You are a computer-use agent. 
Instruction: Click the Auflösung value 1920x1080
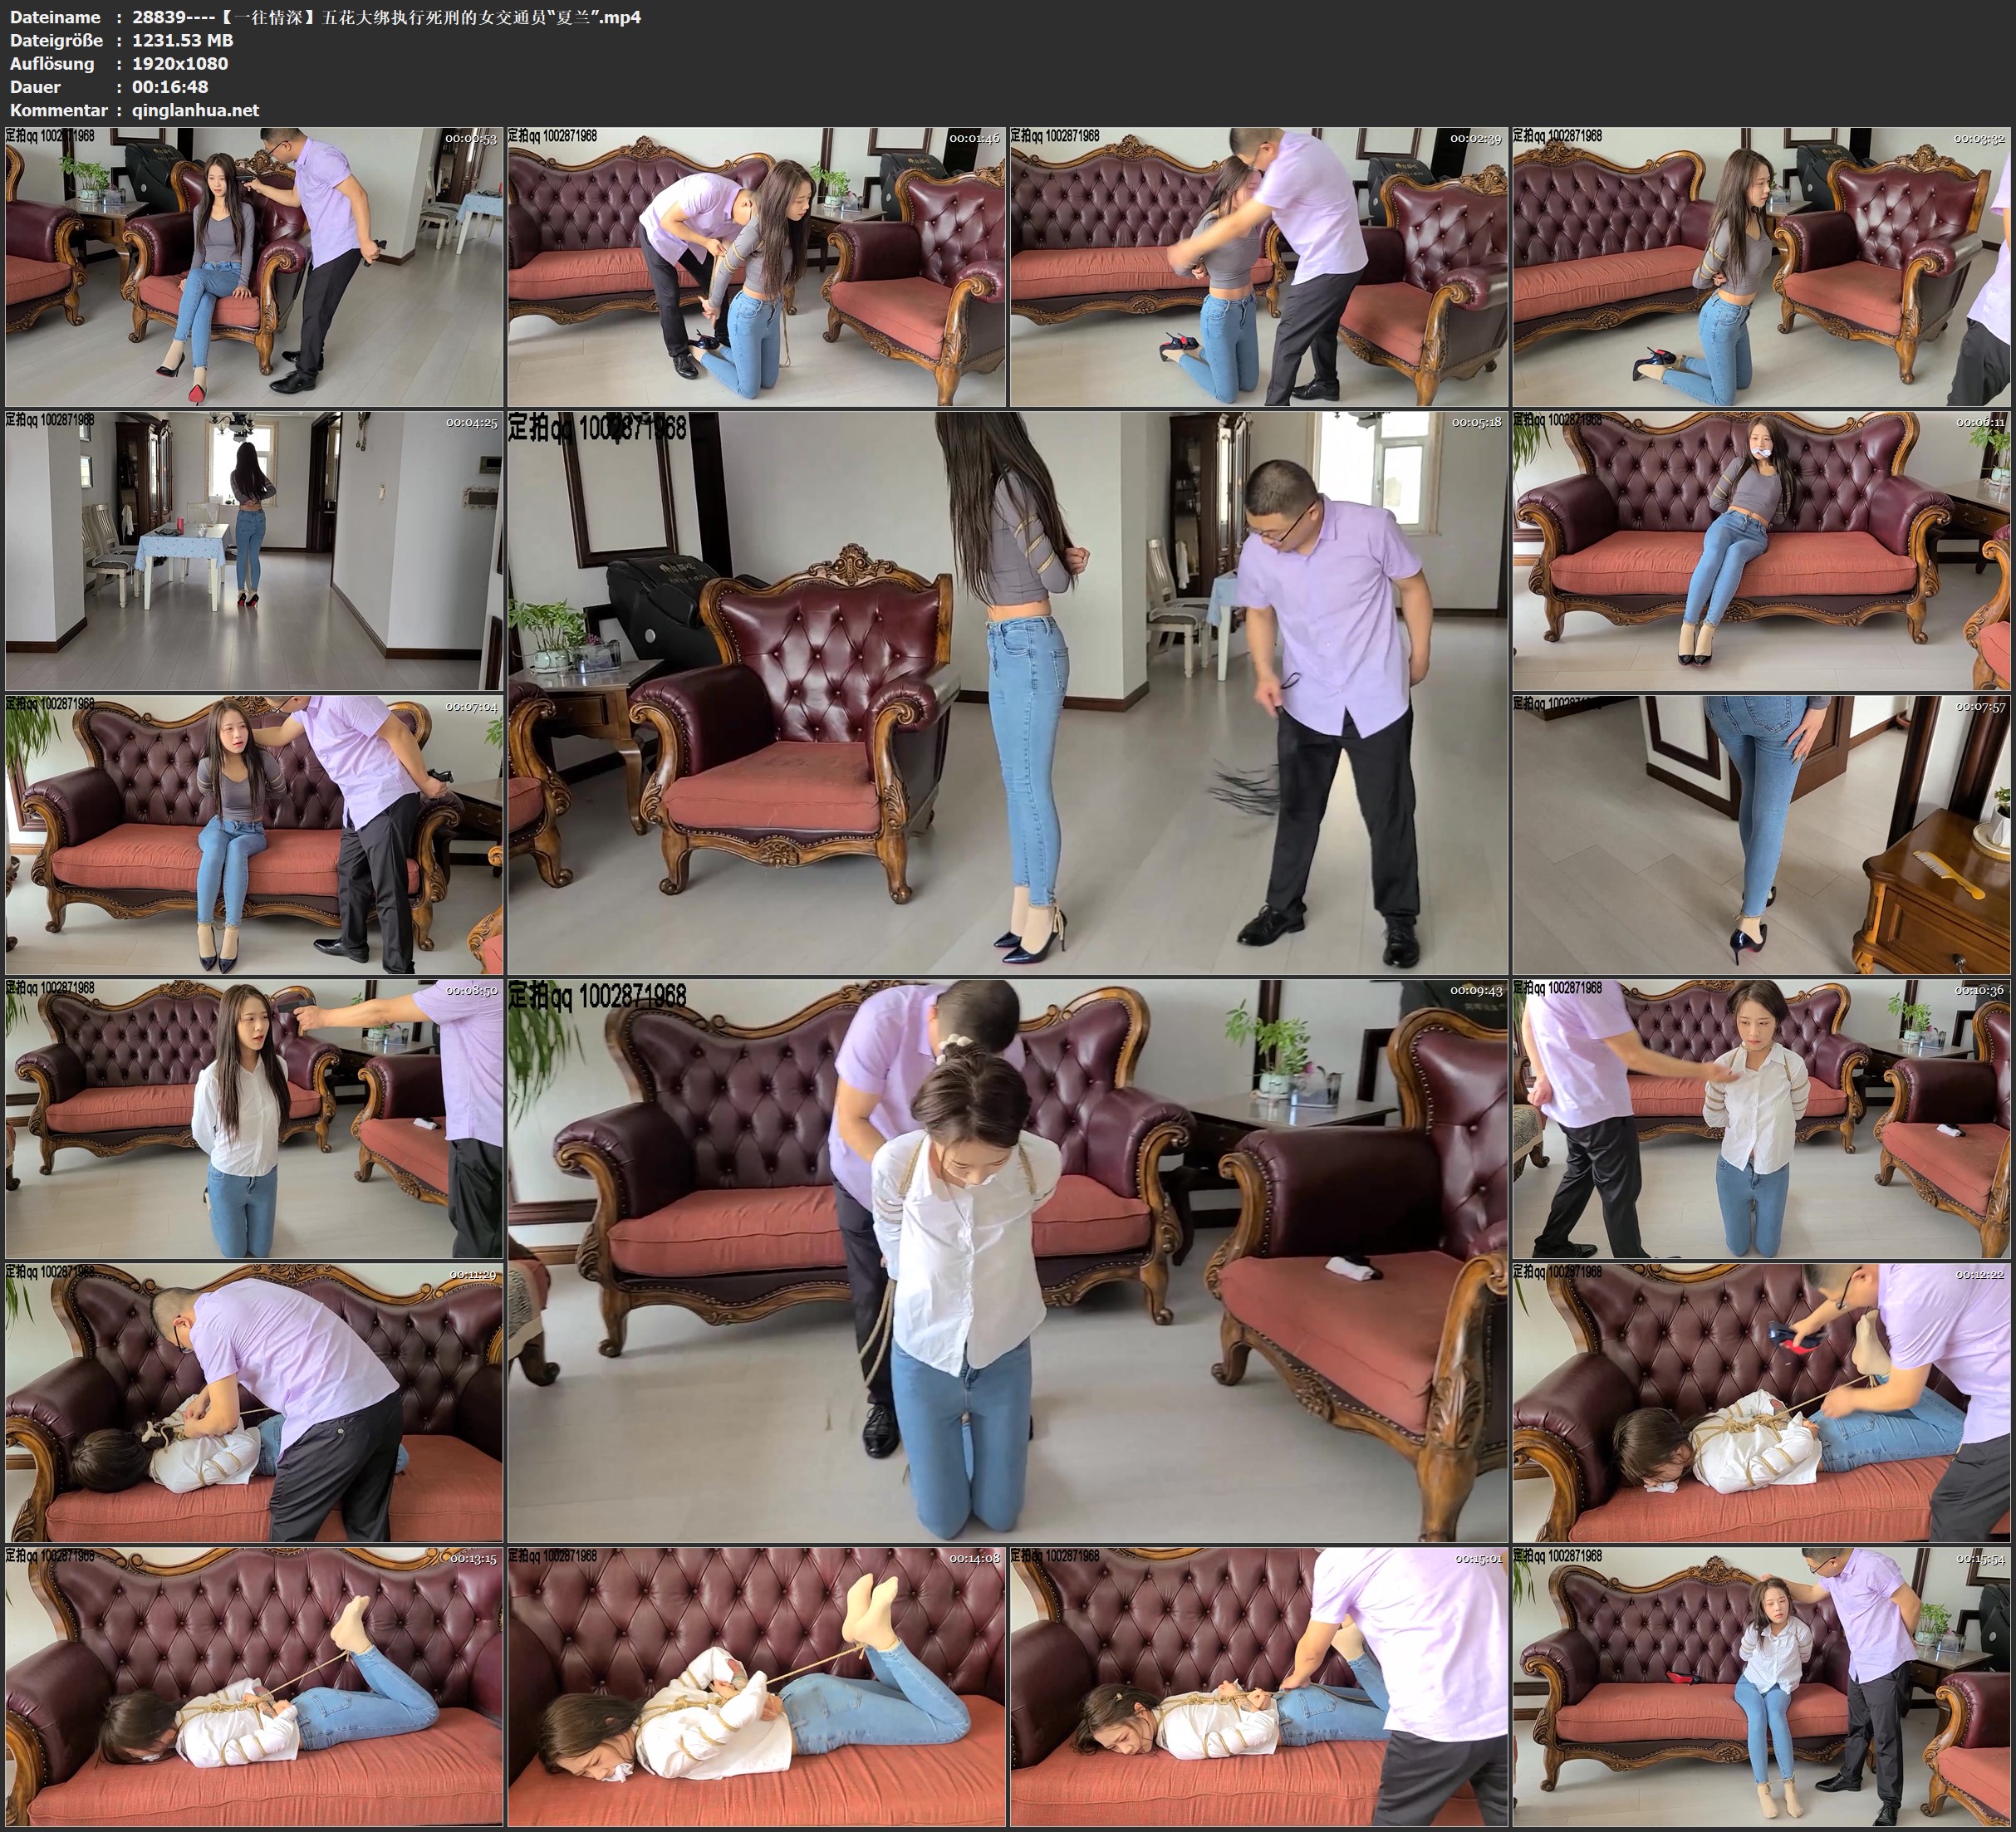[180, 64]
